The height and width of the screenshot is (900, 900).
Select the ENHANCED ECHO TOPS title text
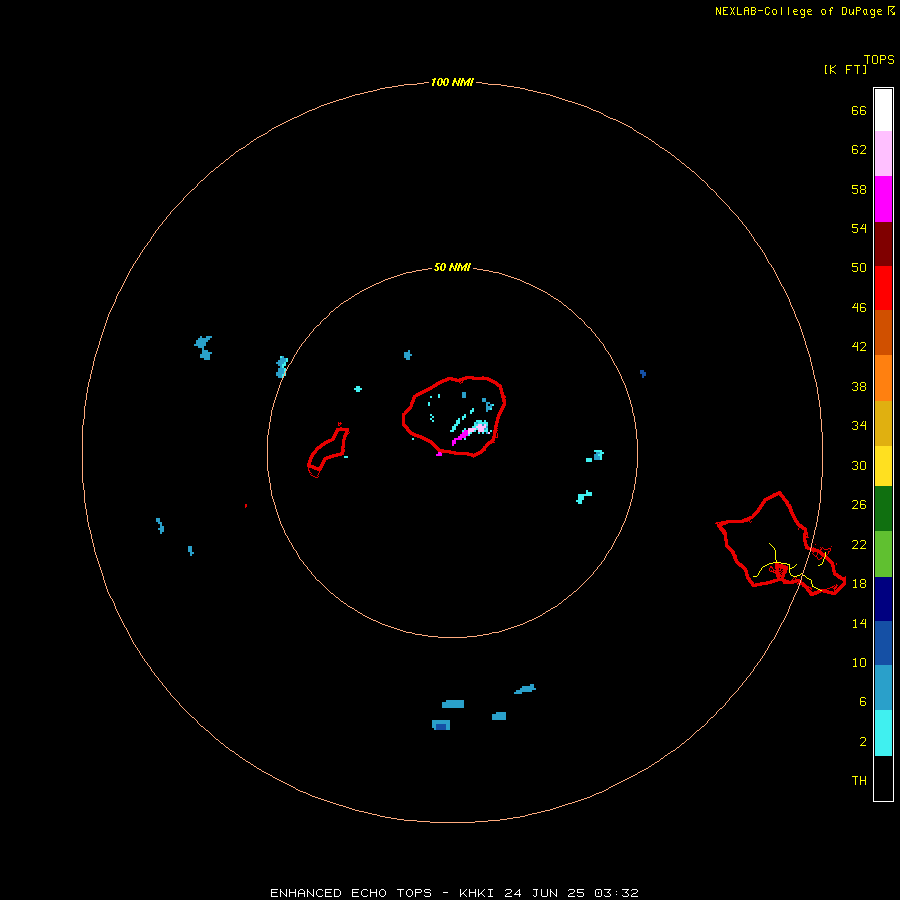click(x=351, y=893)
